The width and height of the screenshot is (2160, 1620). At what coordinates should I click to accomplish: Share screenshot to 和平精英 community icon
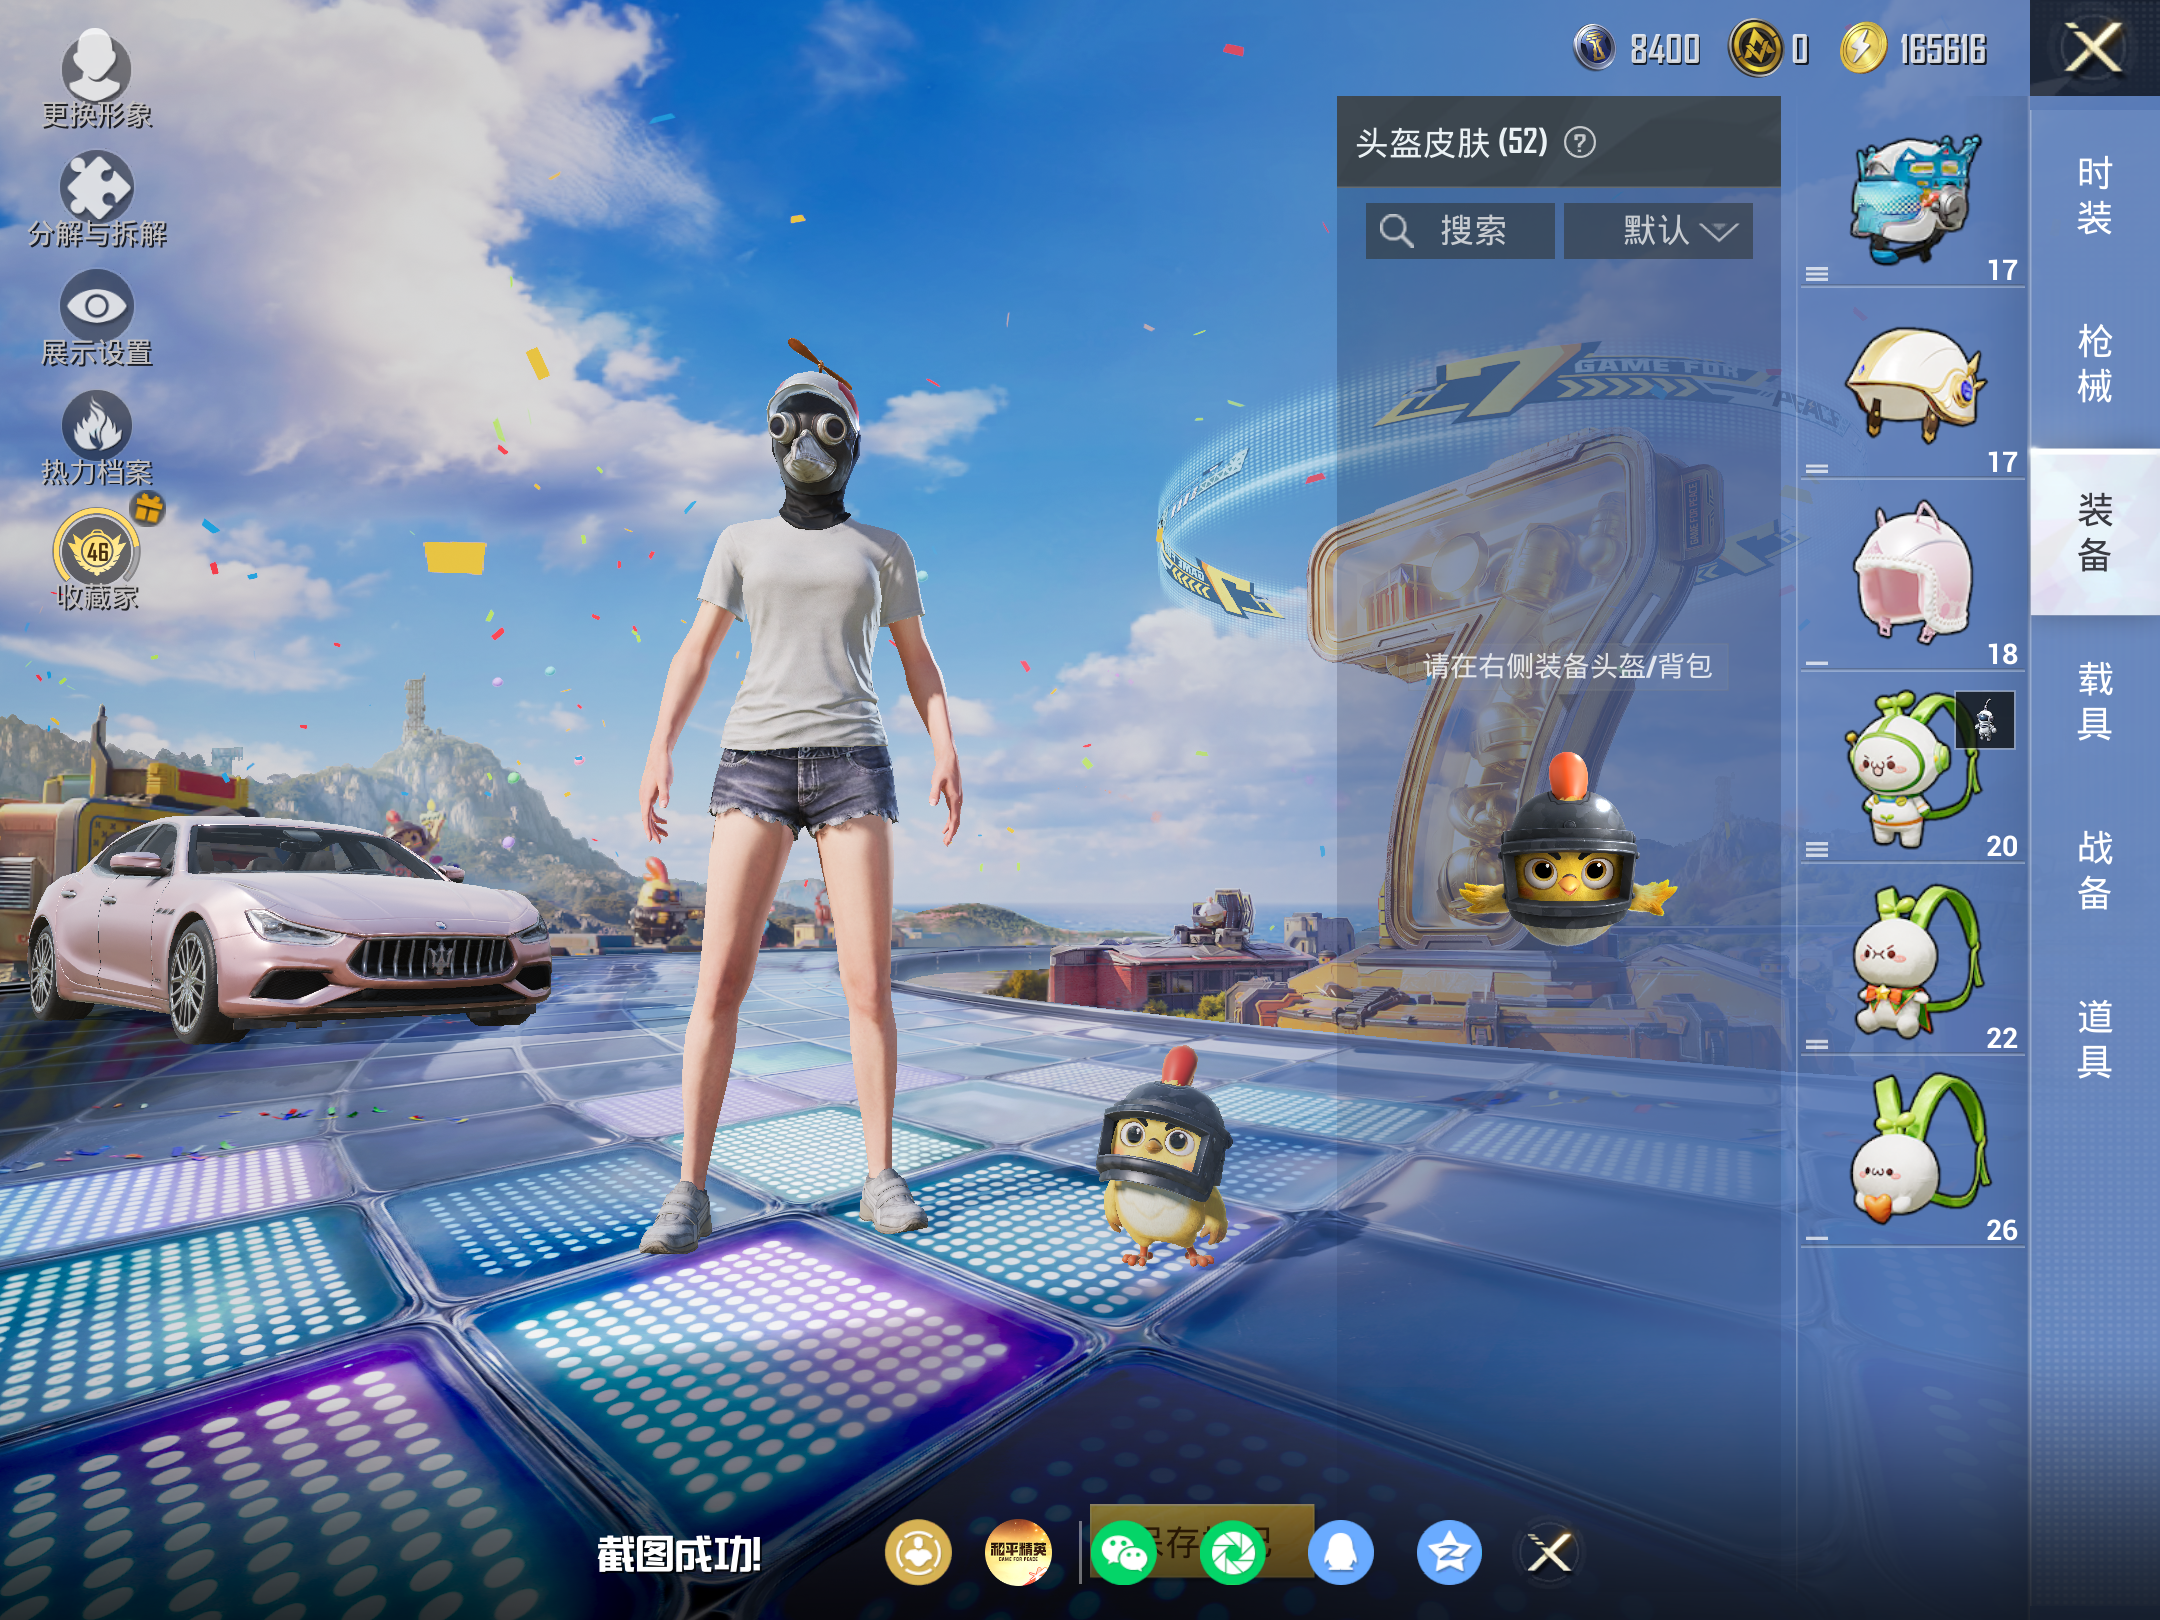tap(1019, 1552)
